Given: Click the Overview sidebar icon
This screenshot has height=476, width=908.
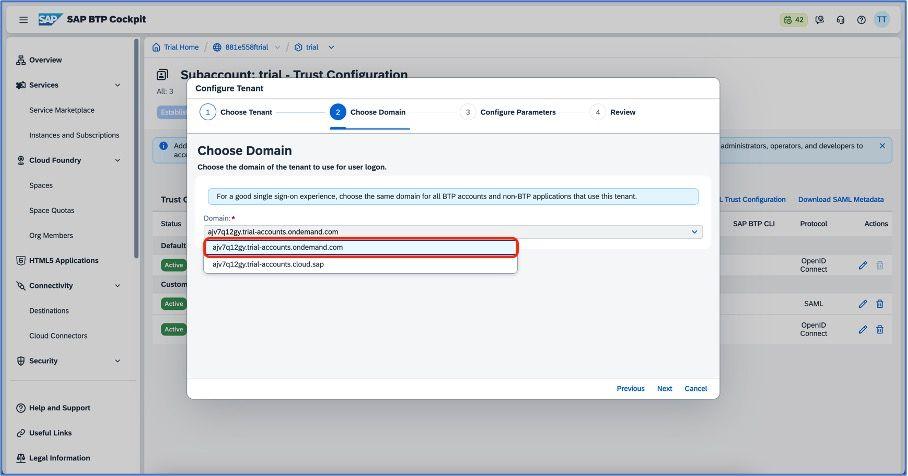Looking at the screenshot, I should pos(21,60).
